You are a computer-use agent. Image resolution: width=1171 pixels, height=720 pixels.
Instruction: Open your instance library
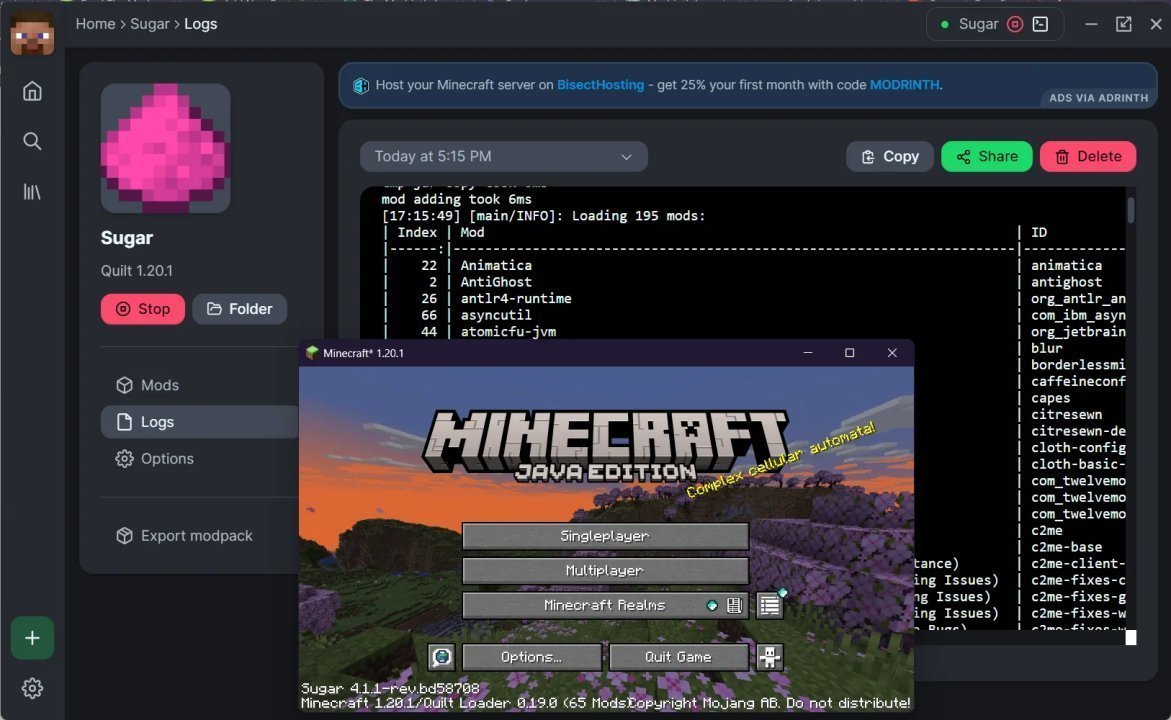tap(31, 190)
